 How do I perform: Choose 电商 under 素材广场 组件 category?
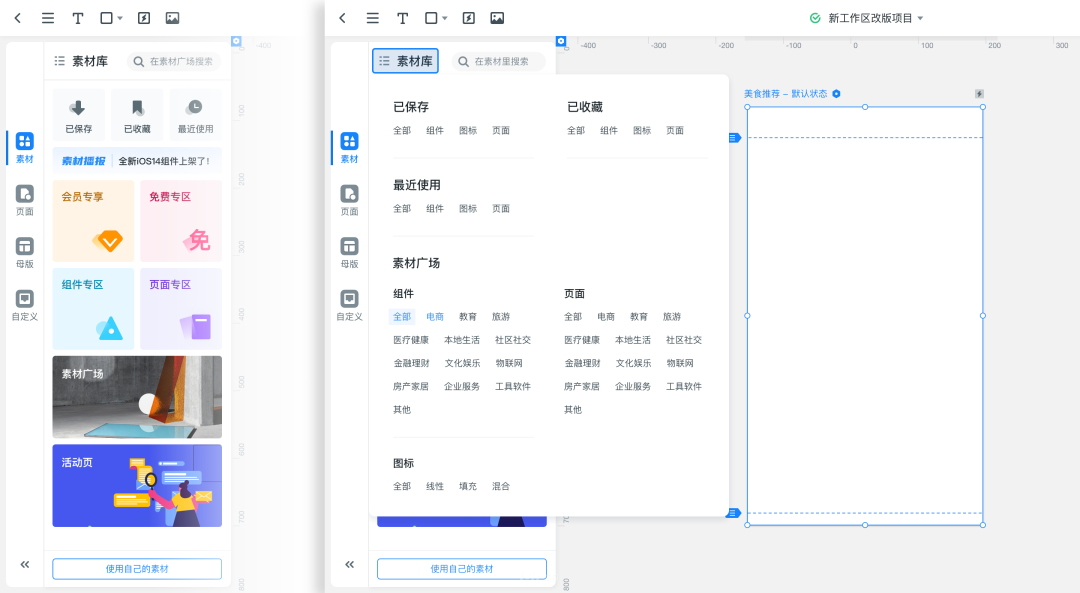click(x=435, y=317)
